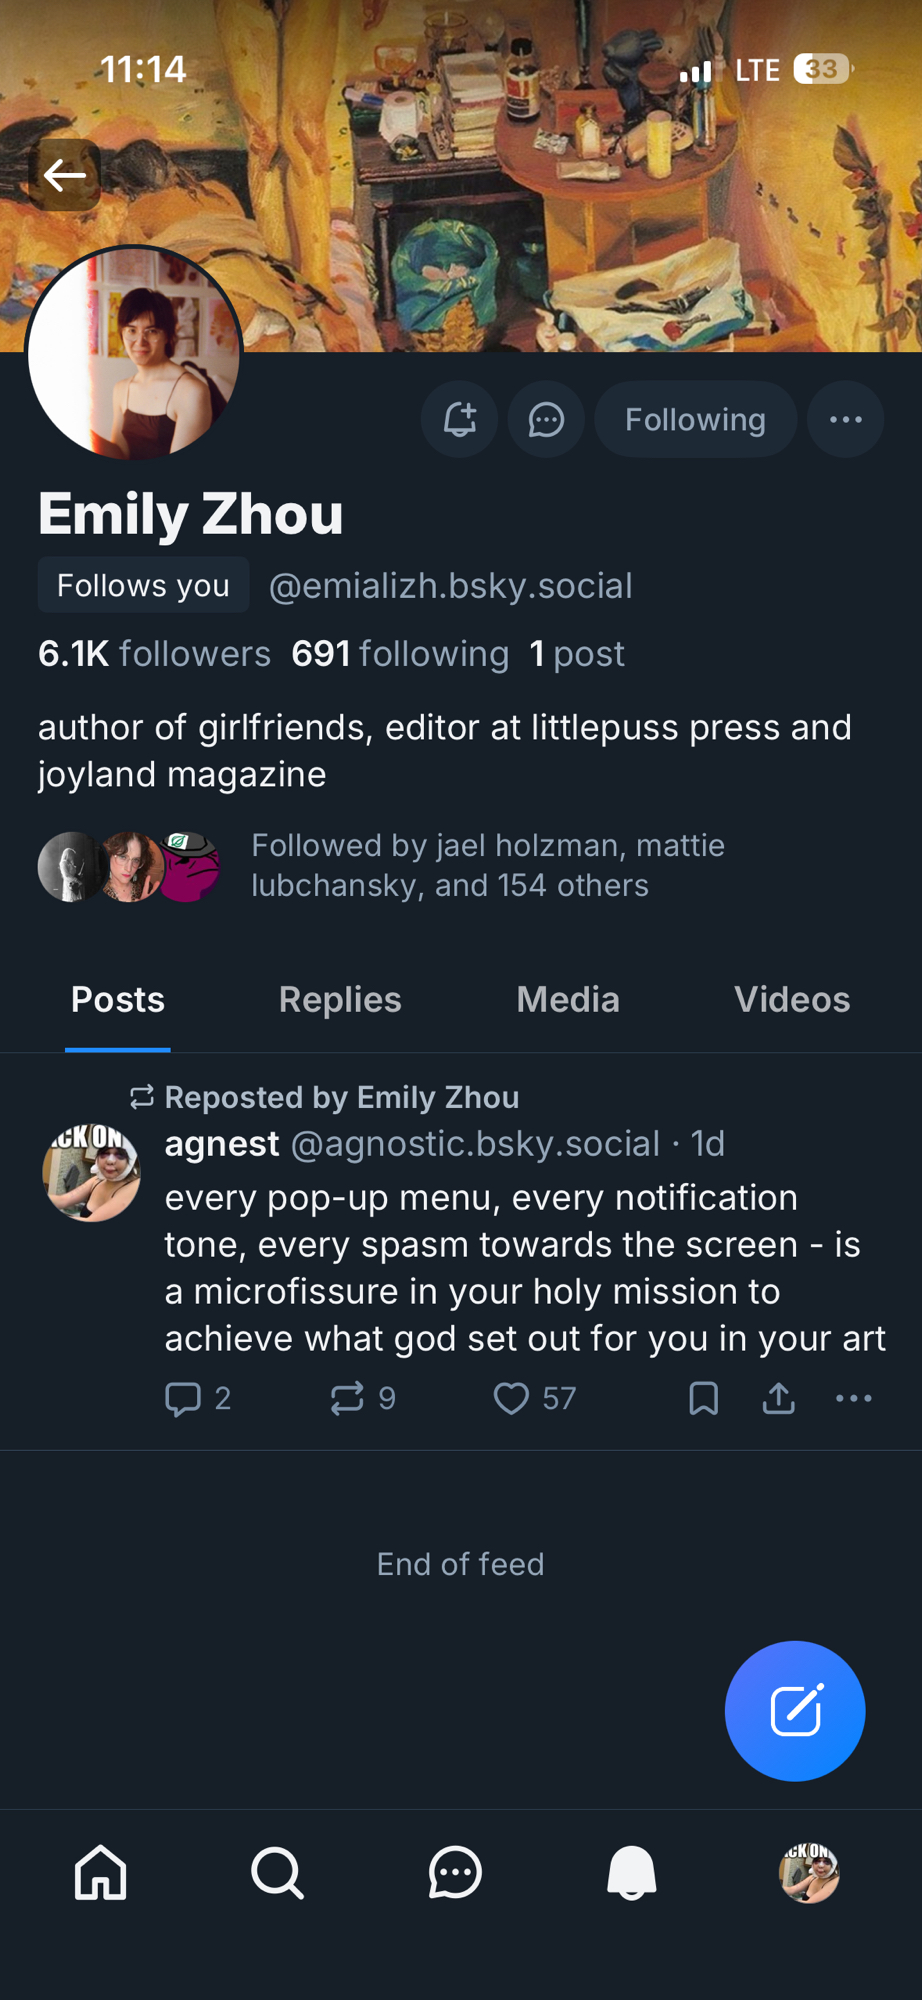Viewport: 922px width, 2000px height.
Task: Compose a new post
Action: pyautogui.click(x=795, y=1711)
